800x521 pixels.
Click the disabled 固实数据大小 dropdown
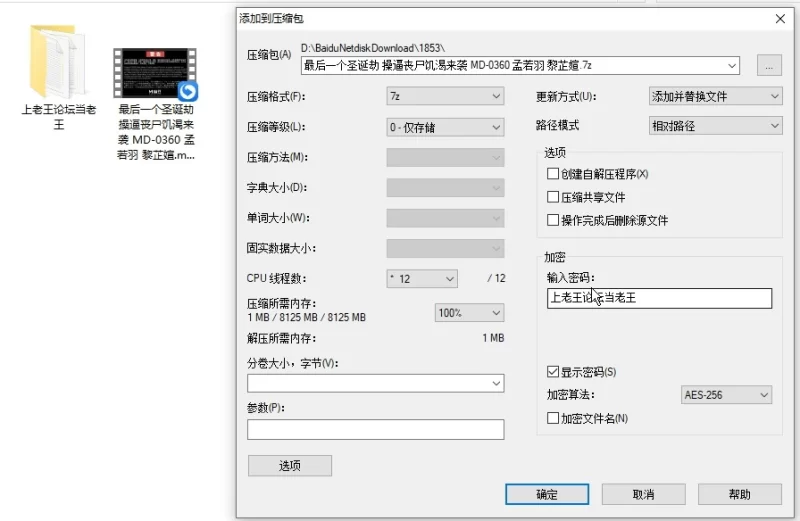coord(445,249)
